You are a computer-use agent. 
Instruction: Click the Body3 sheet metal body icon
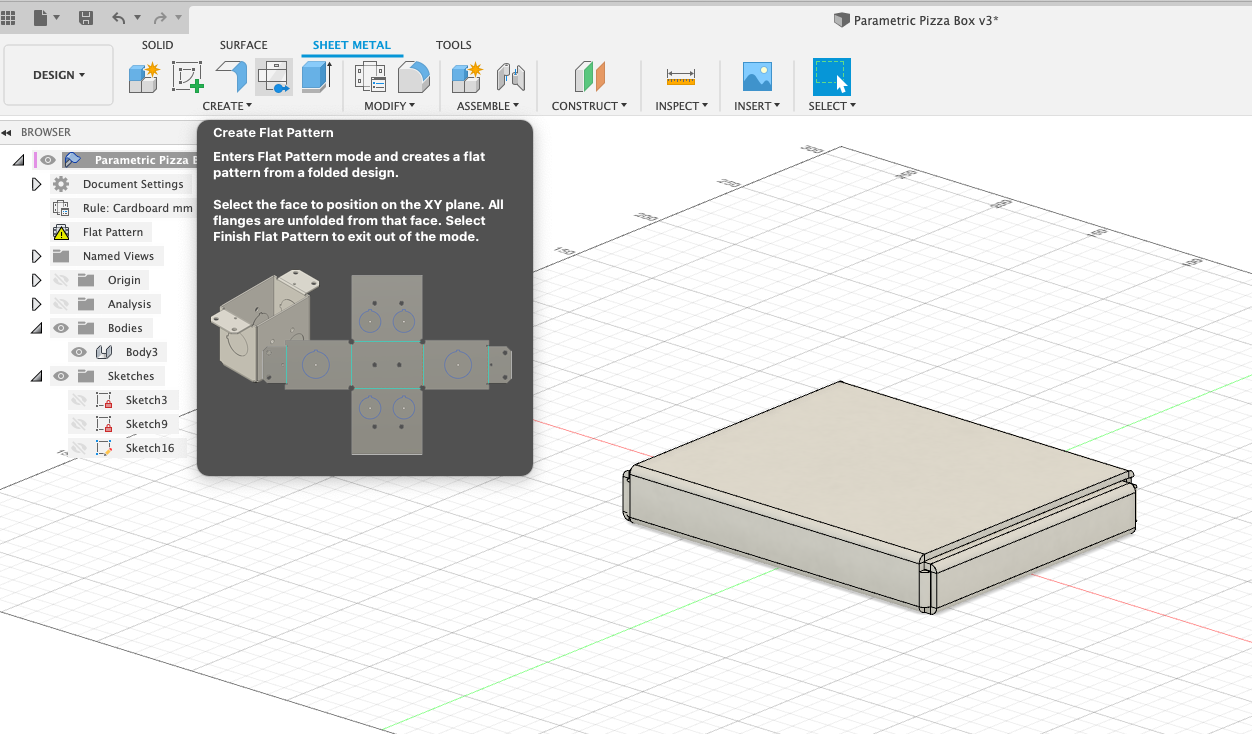click(104, 352)
